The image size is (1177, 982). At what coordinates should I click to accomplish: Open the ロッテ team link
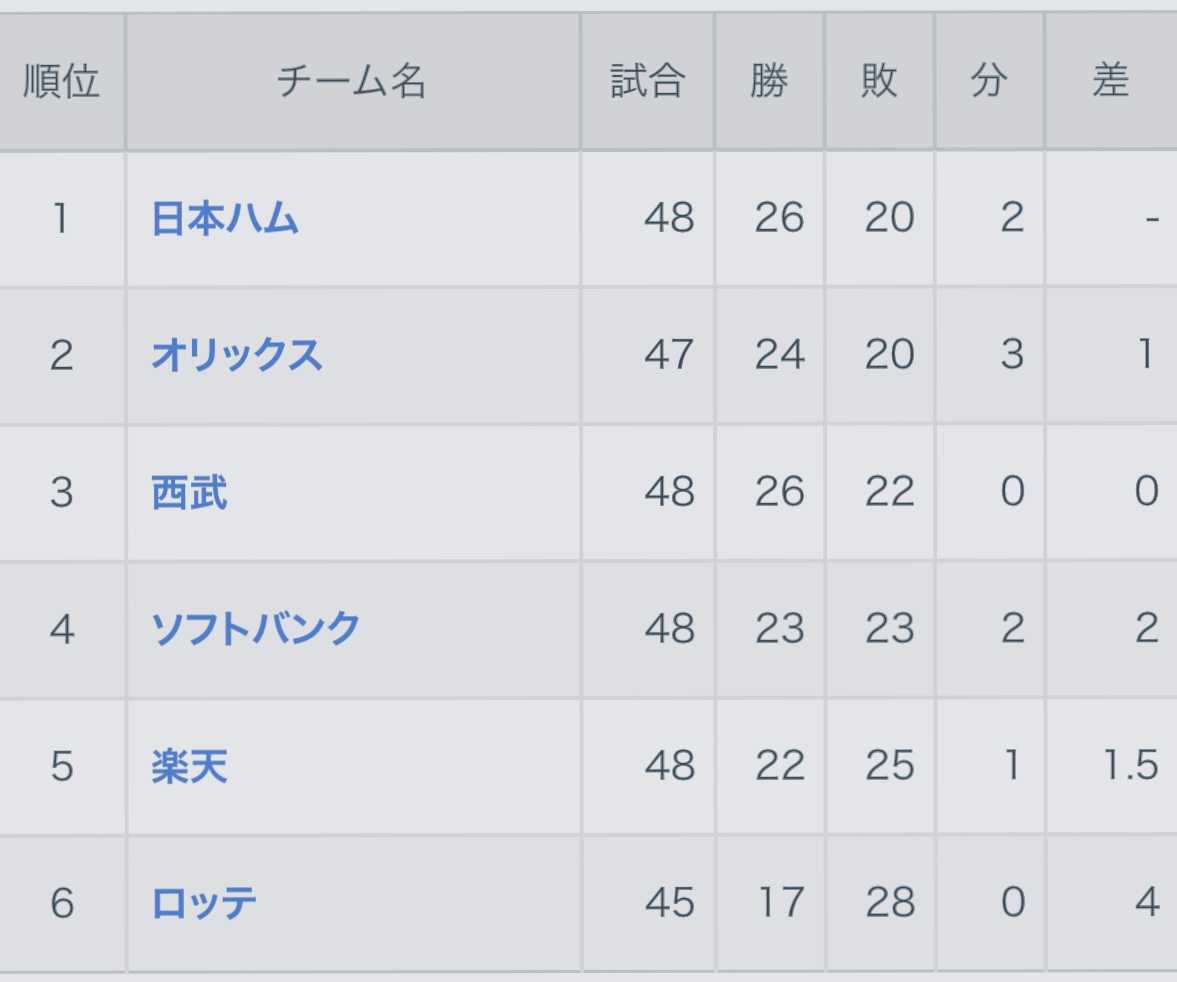click(x=203, y=903)
